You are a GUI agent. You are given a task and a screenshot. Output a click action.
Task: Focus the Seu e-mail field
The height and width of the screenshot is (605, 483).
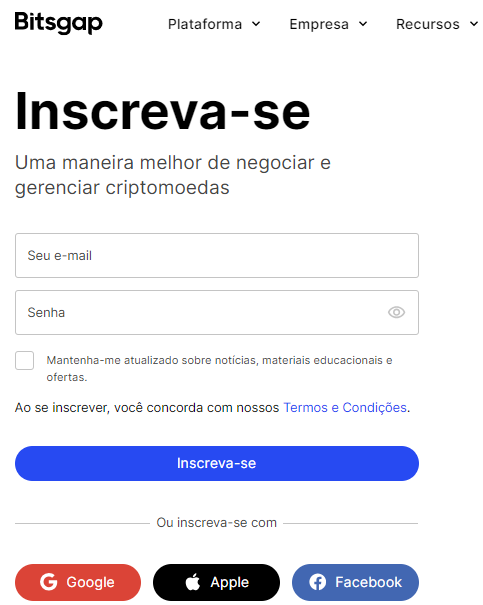tap(217, 255)
